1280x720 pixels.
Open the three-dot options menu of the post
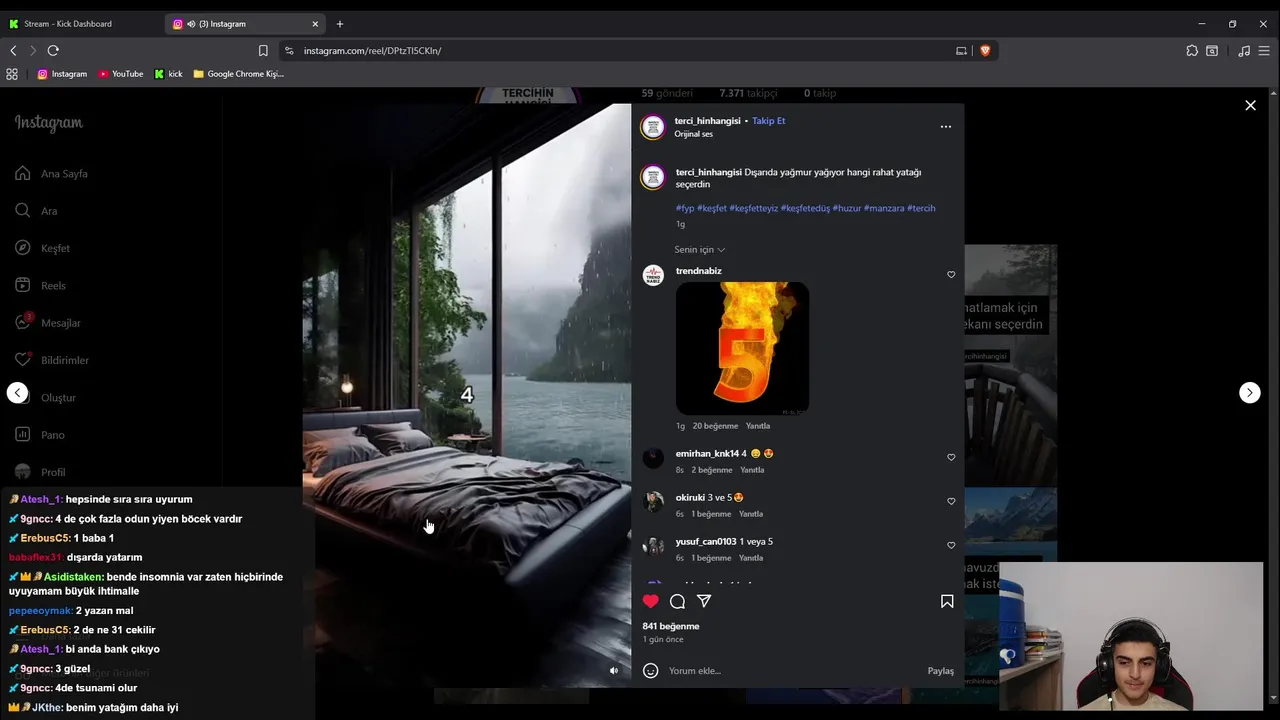coord(946,127)
